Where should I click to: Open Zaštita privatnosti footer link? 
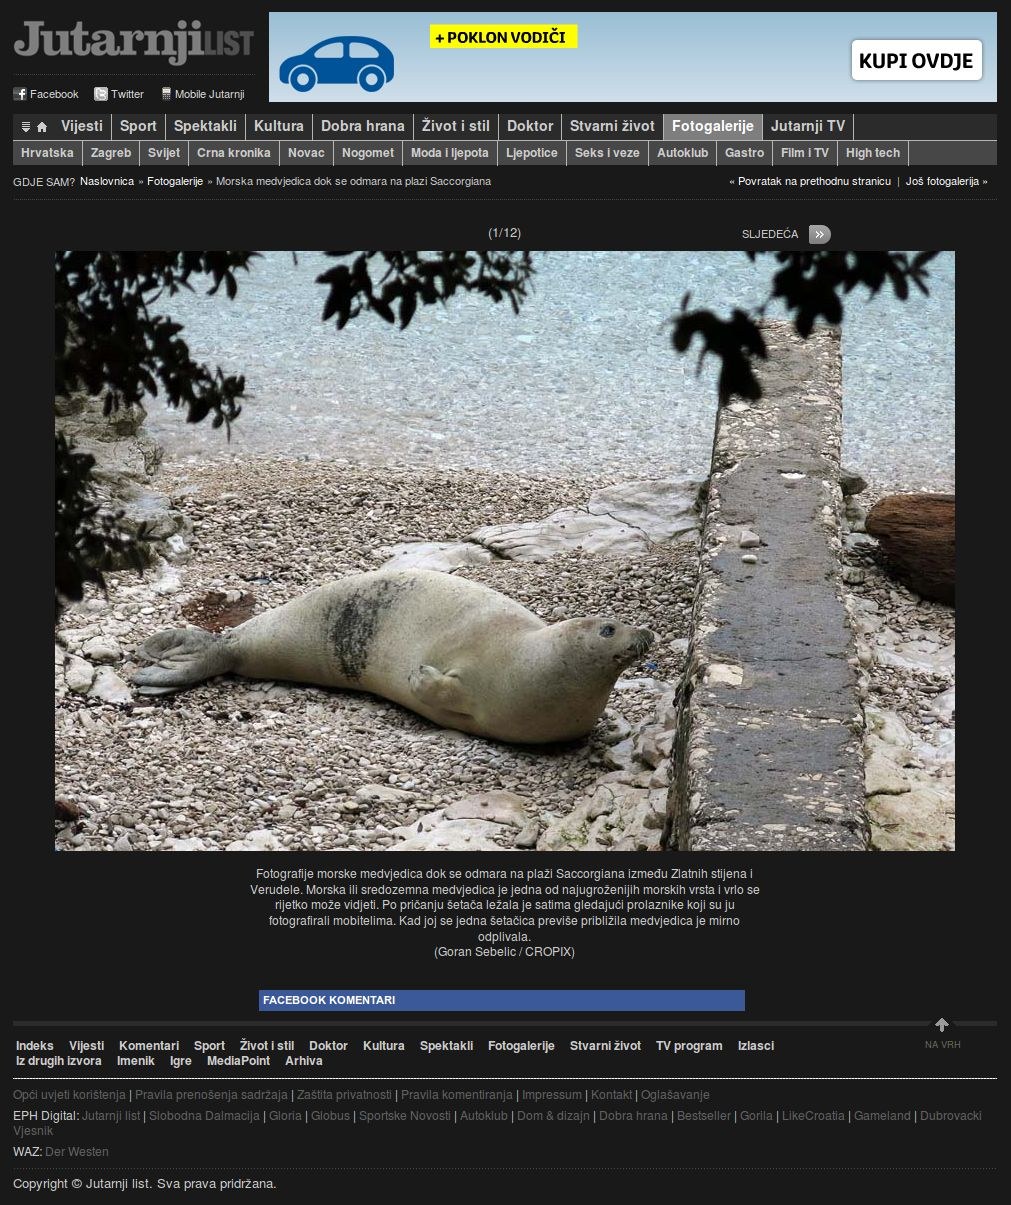(345, 1095)
